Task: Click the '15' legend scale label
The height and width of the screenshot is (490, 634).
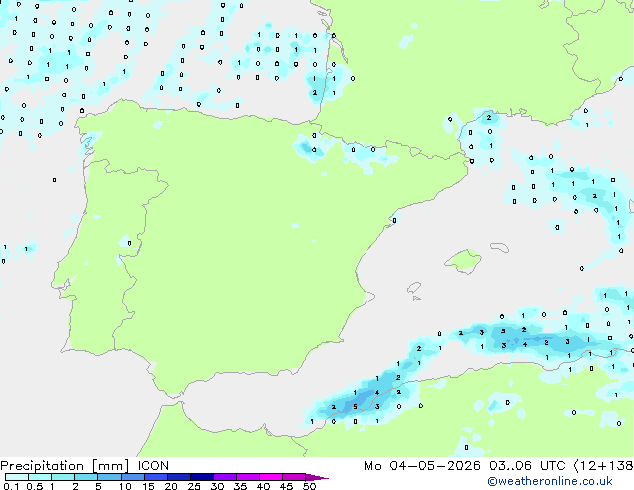Action: tap(148, 486)
